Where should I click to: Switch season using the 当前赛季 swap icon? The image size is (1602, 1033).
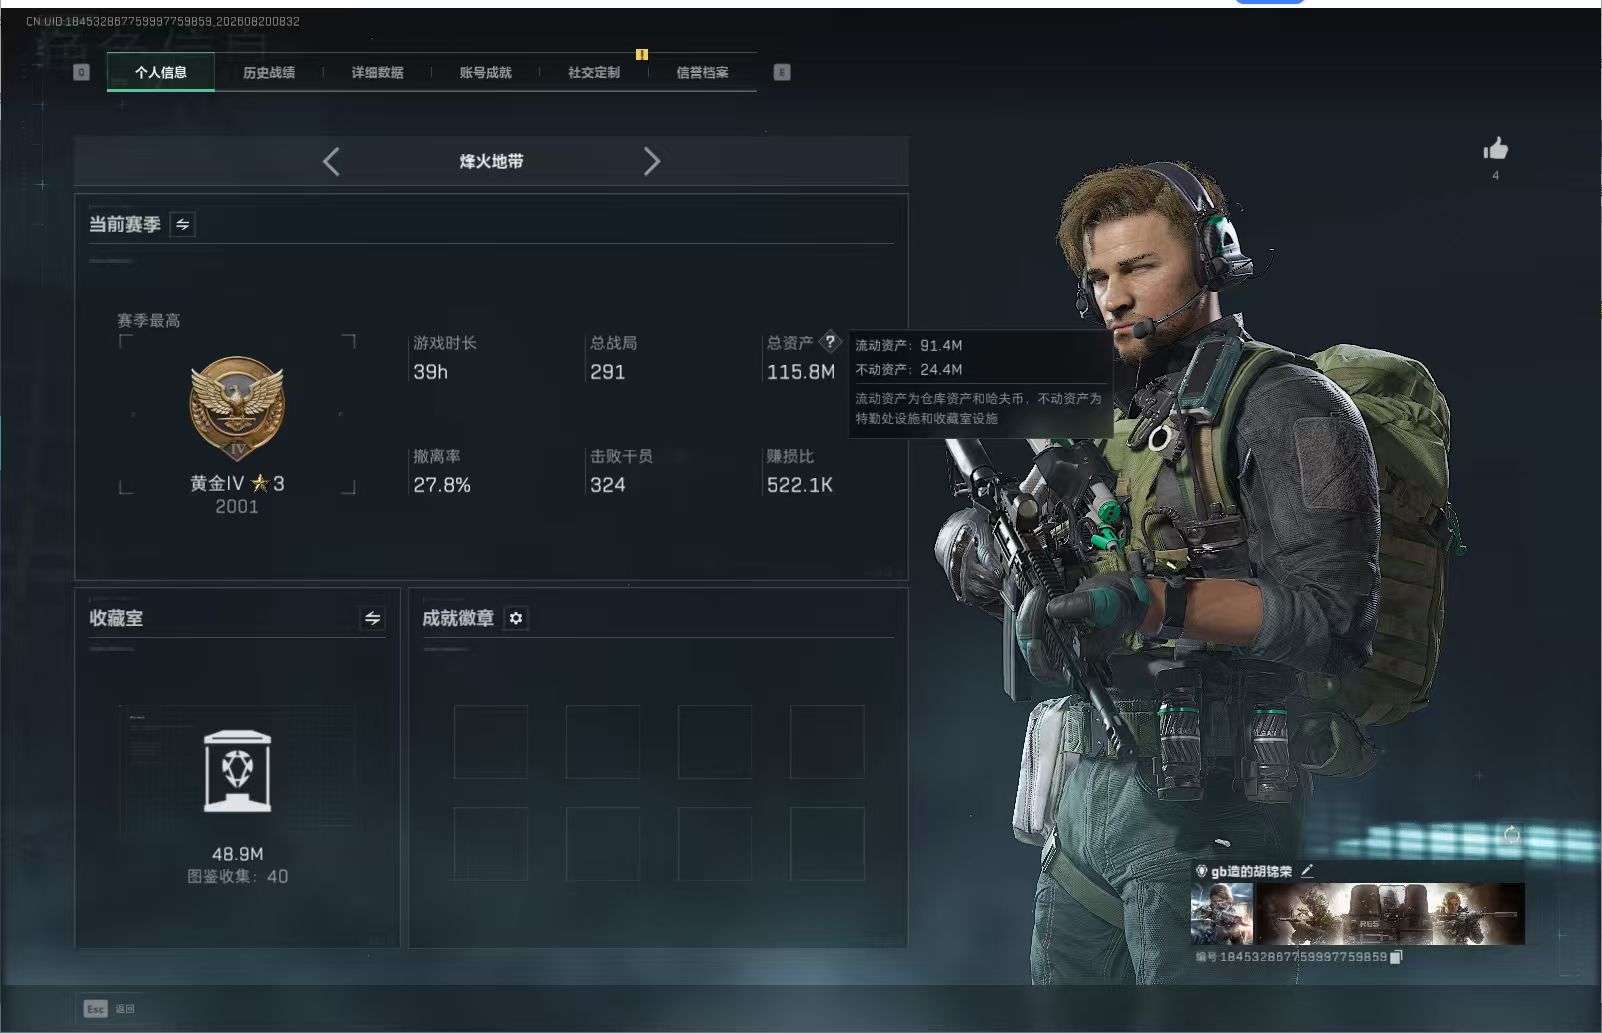pos(183,225)
